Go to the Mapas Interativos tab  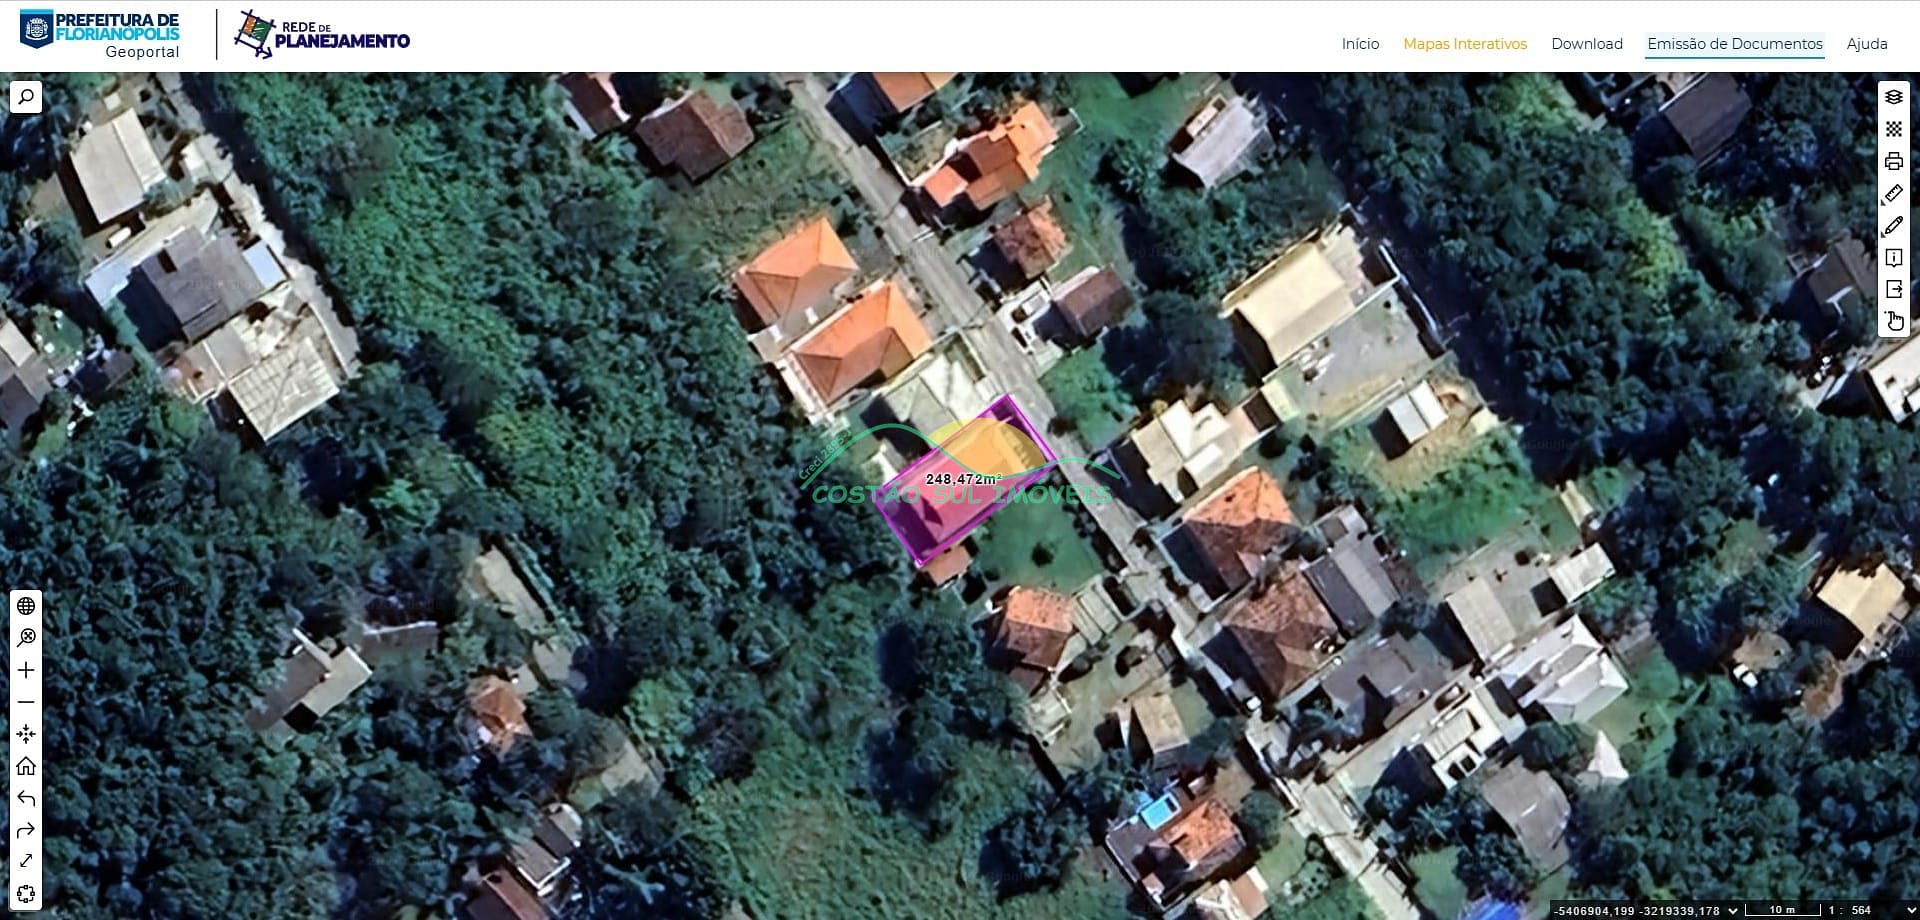[1465, 44]
